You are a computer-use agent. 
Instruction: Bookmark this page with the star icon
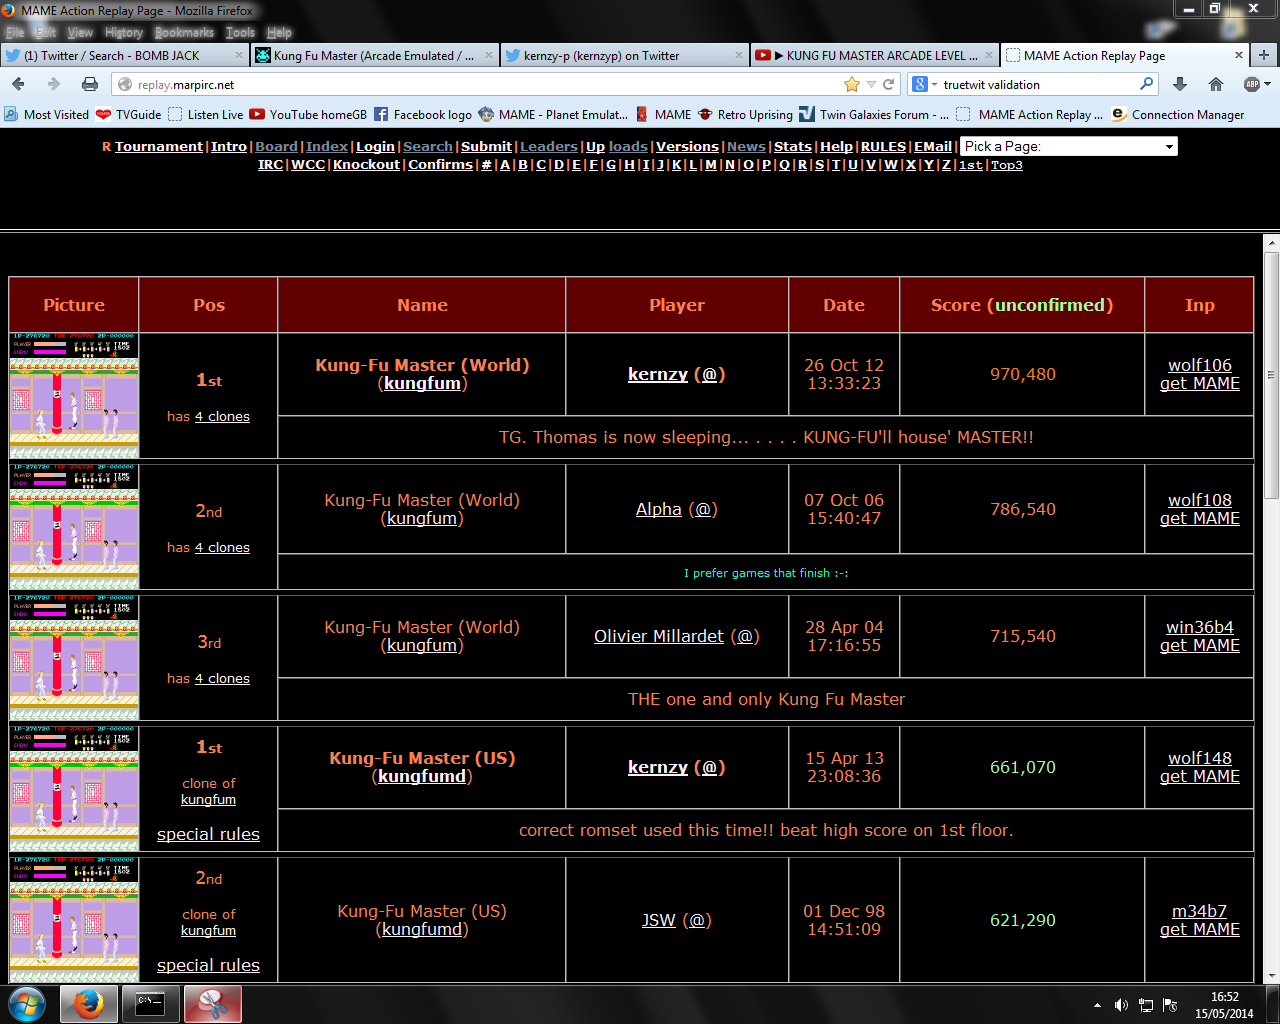coord(851,84)
